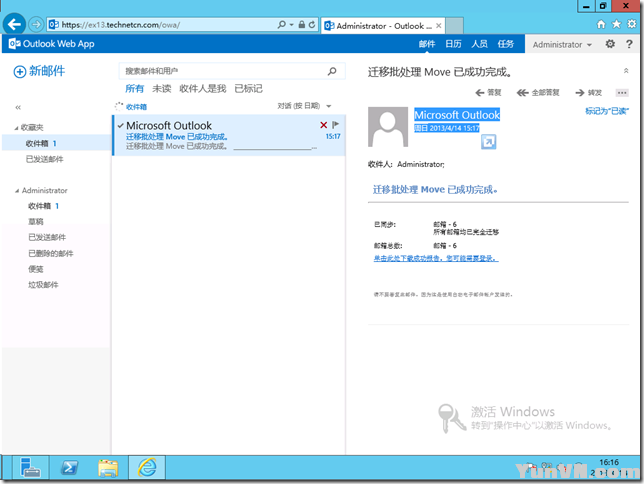Open PowerShell from taskbar
The height and width of the screenshot is (484, 644).
(69, 468)
